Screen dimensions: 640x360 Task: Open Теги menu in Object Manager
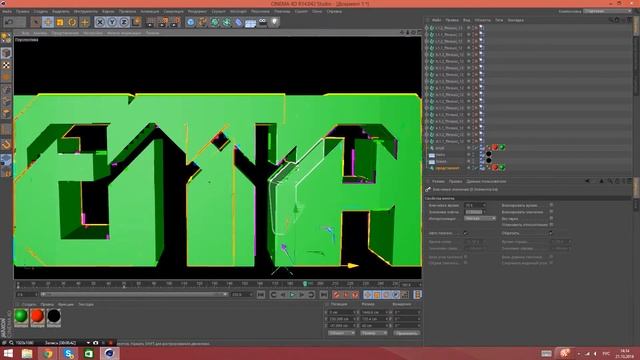click(499, 20)
